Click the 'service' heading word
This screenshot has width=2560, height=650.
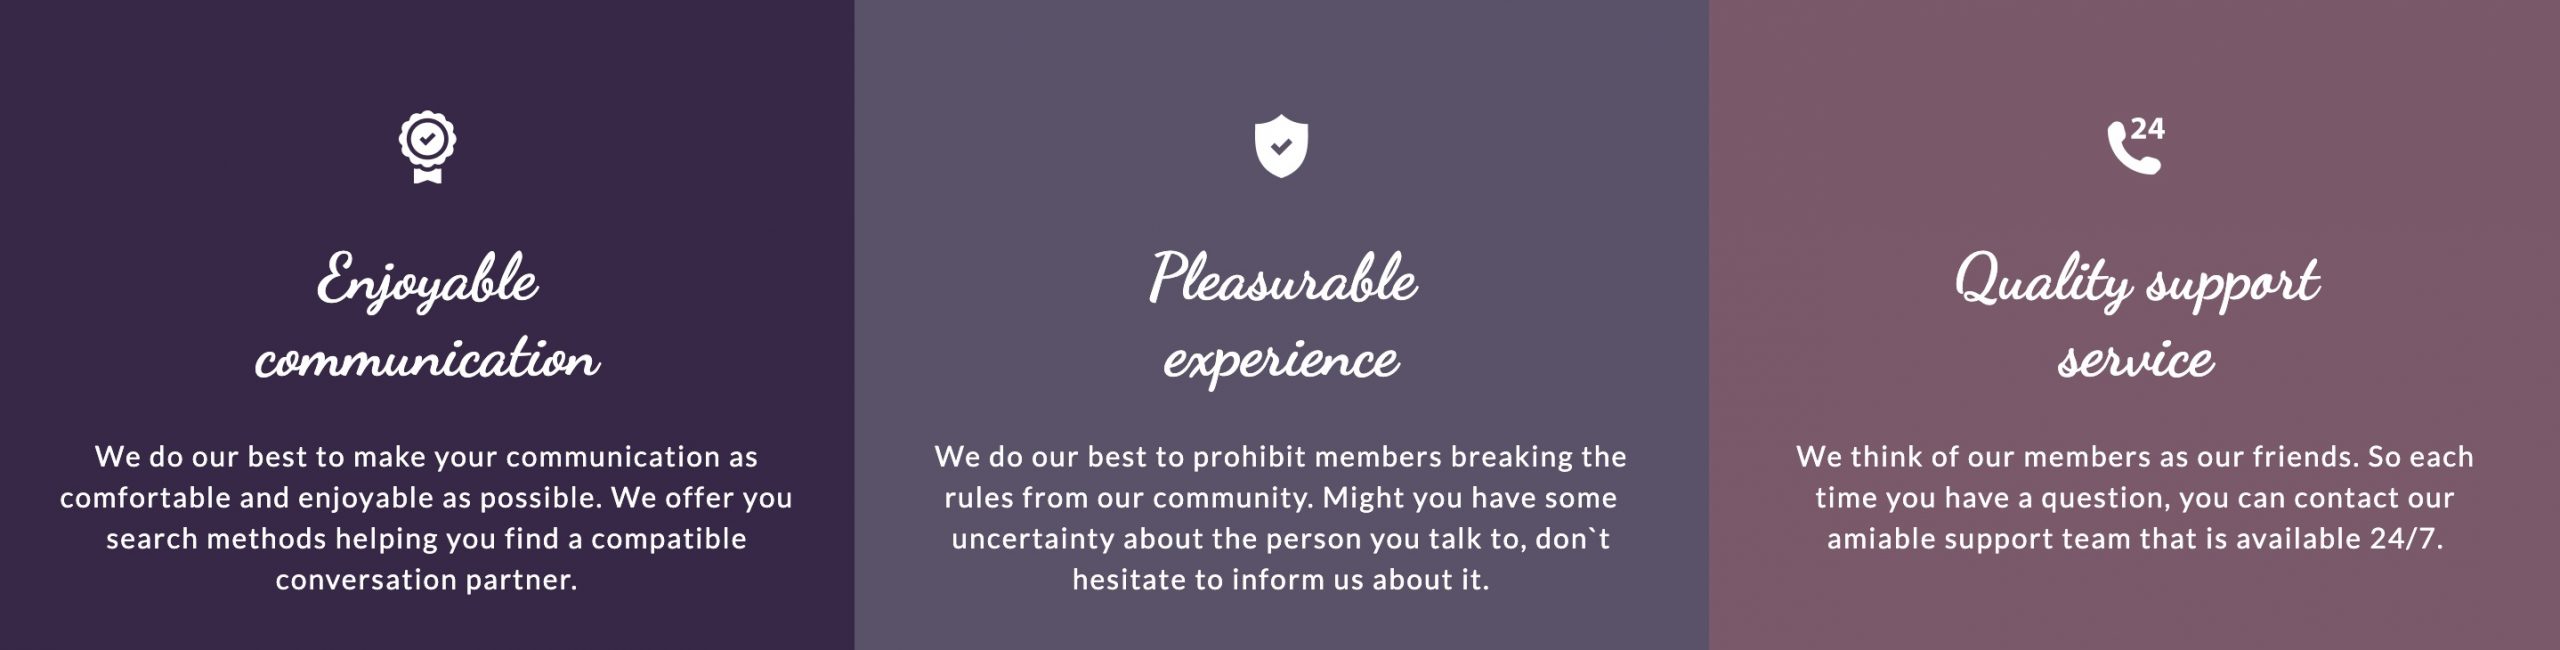(2136, 360)
